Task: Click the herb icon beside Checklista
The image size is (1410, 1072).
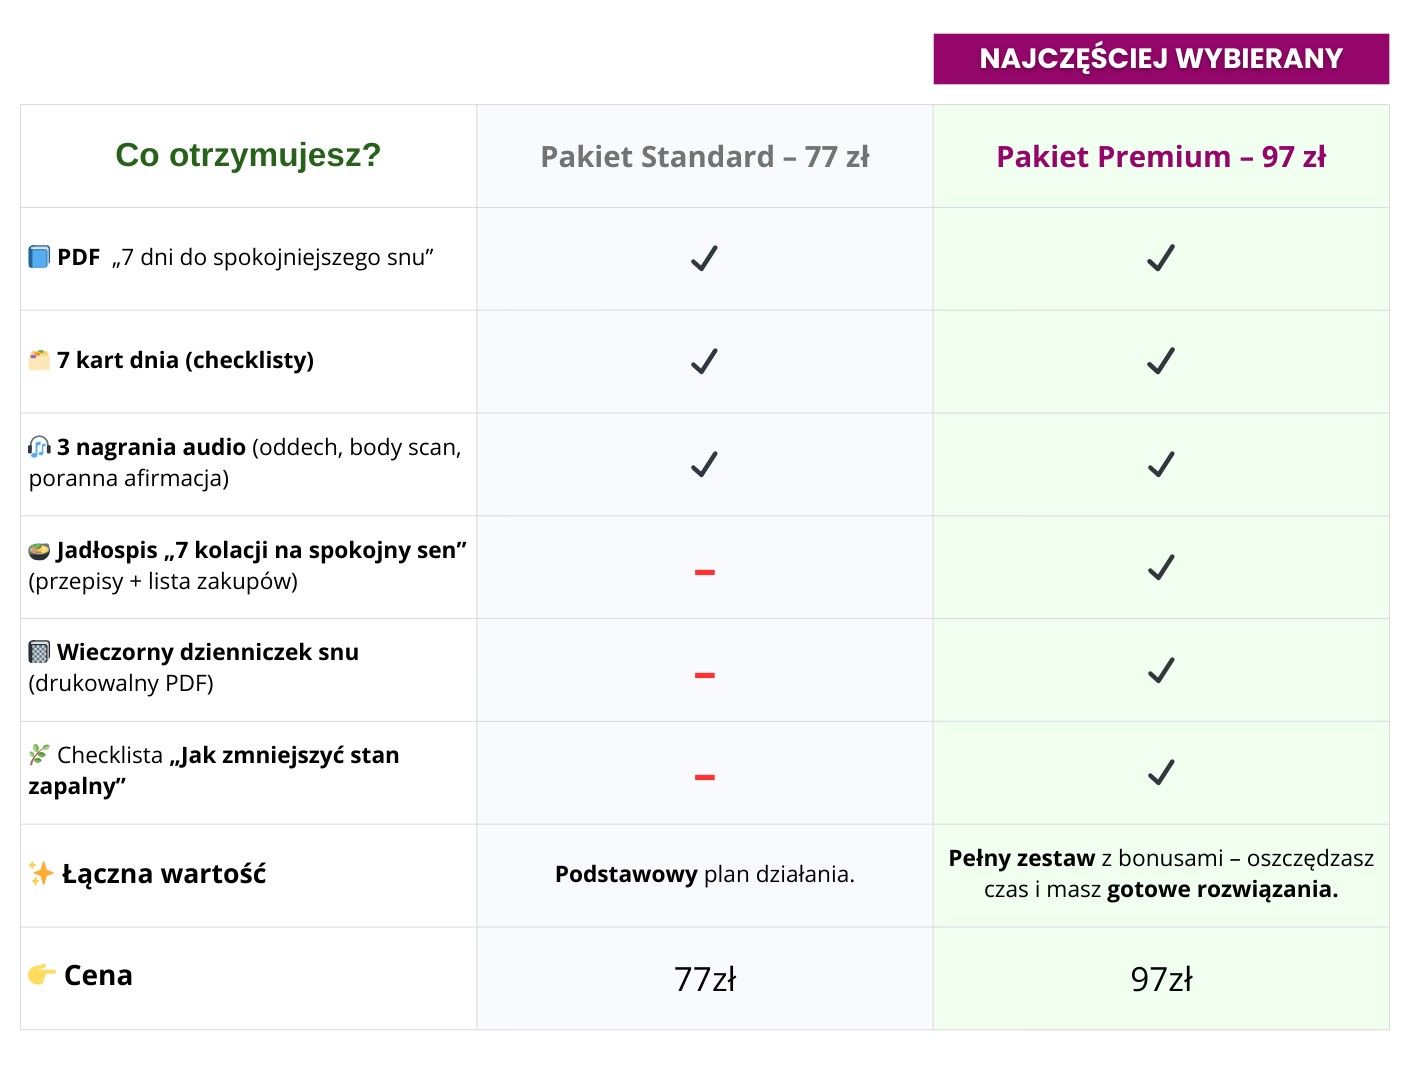Action: pyautogui.click(x=39, y=754)
